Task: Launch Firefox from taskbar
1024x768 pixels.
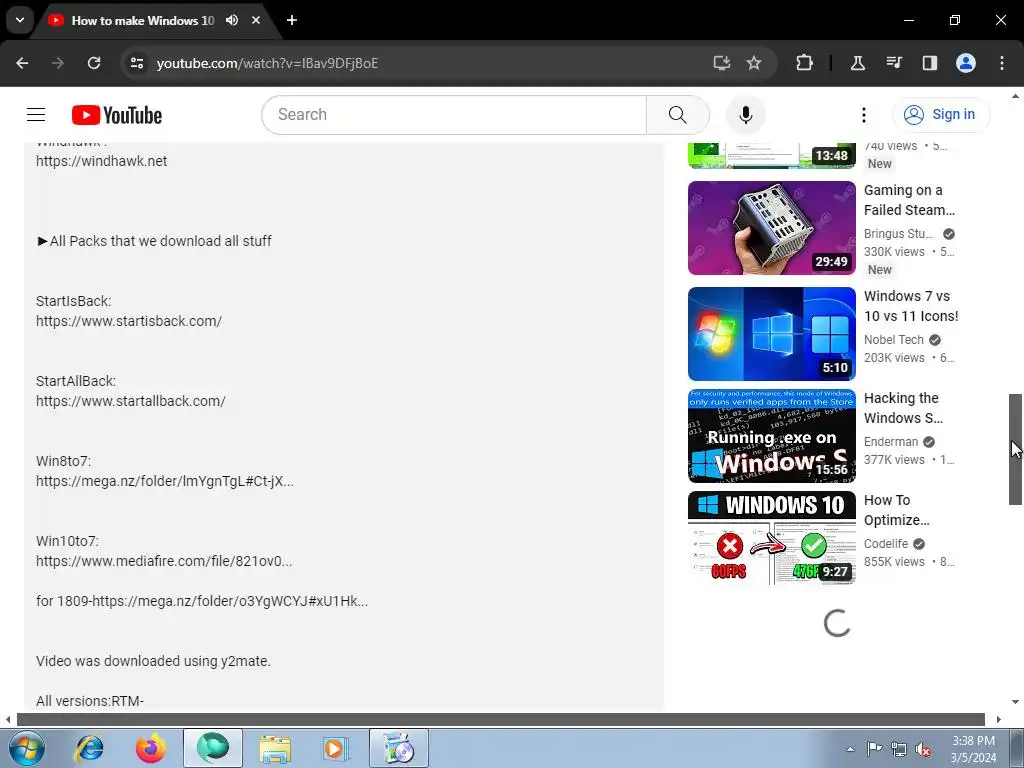Action: pyautogui.click(x=150, y=748)
